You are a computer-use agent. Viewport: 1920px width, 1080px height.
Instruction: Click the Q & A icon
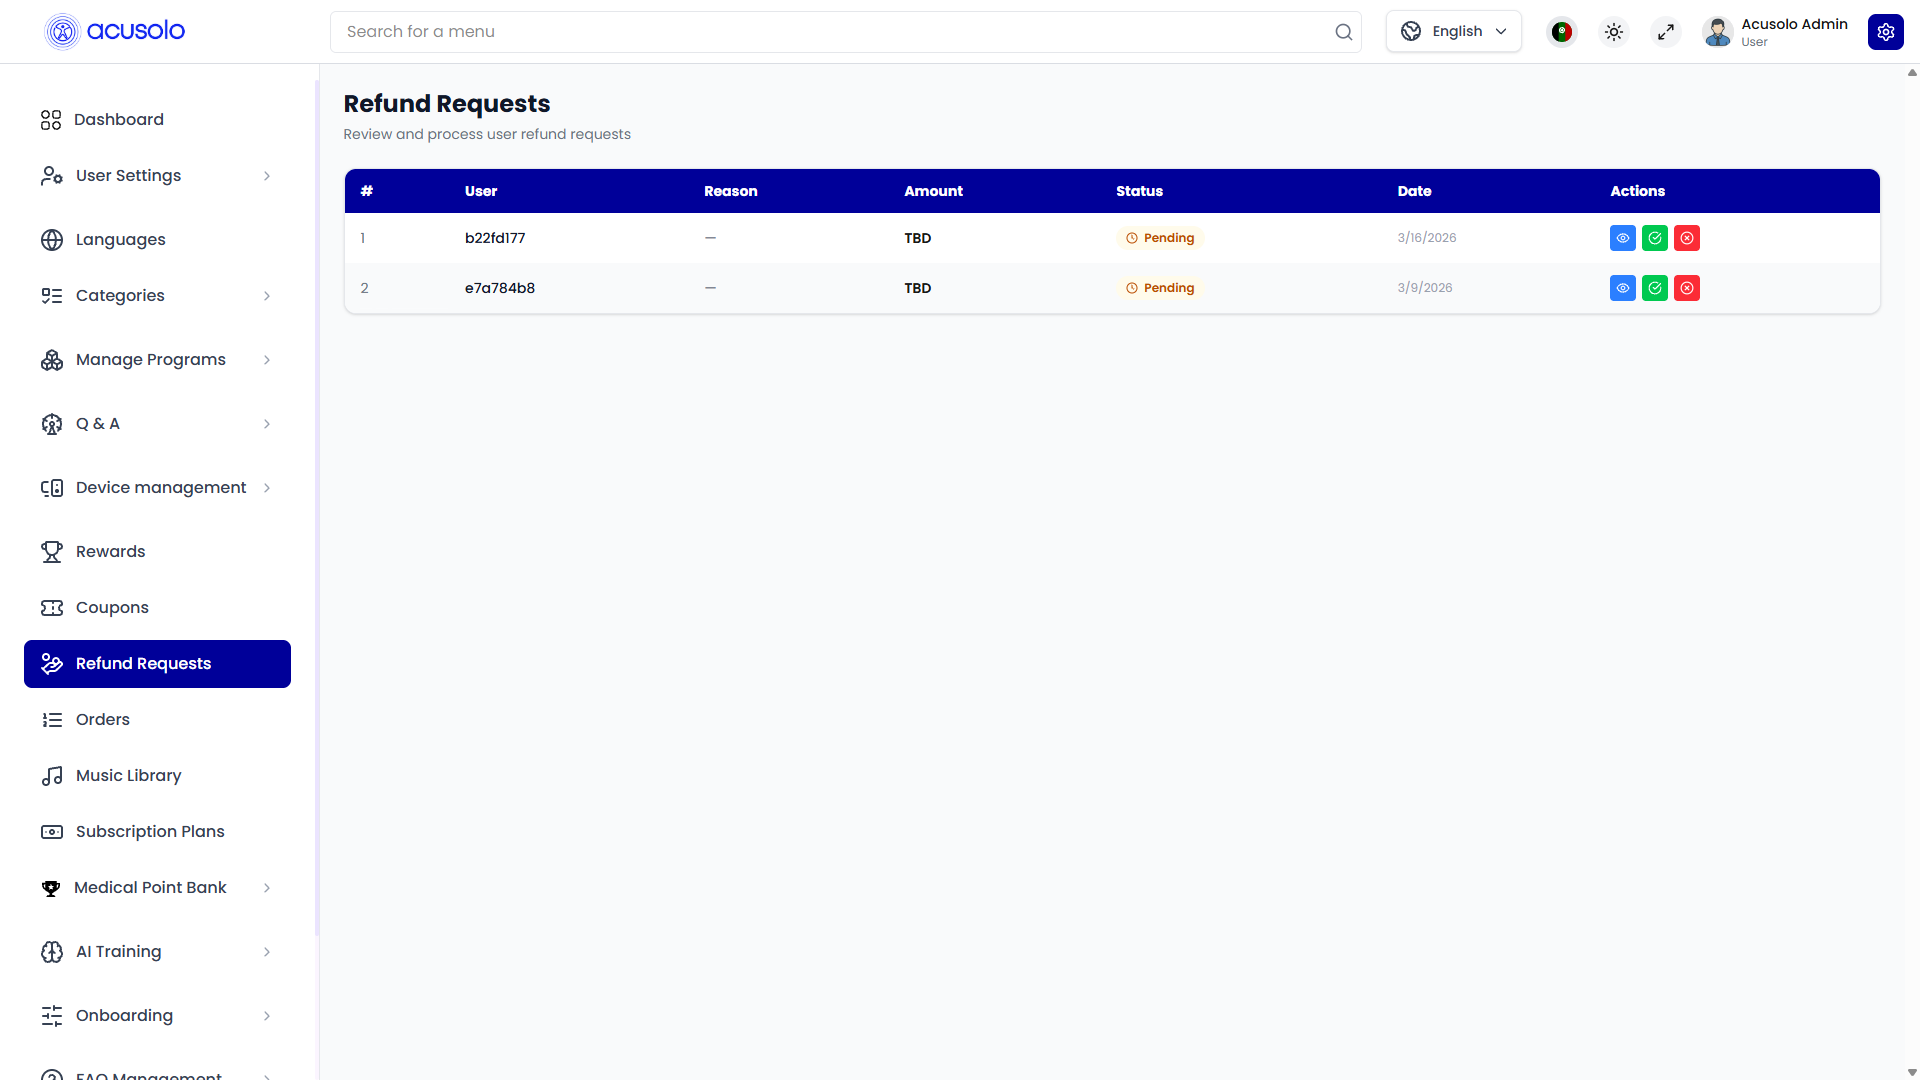point(52,424)
